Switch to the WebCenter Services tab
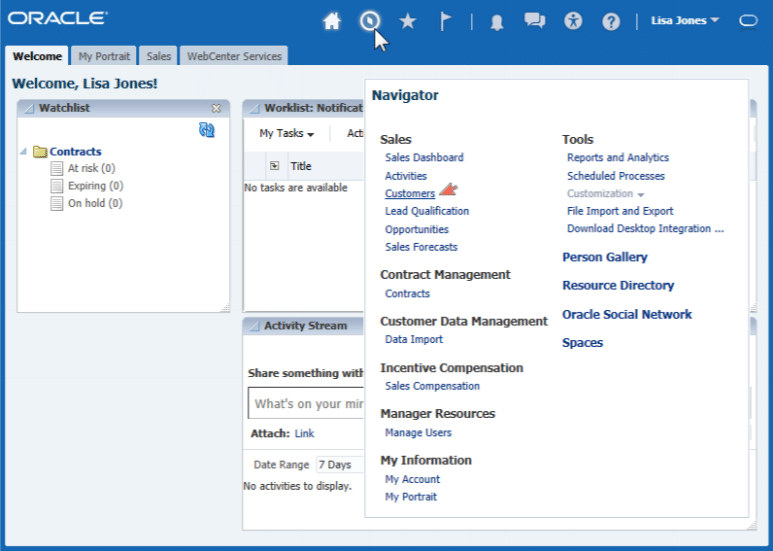Screen dimensions: 773x551 pyautogui.click(x=234, y=56)
